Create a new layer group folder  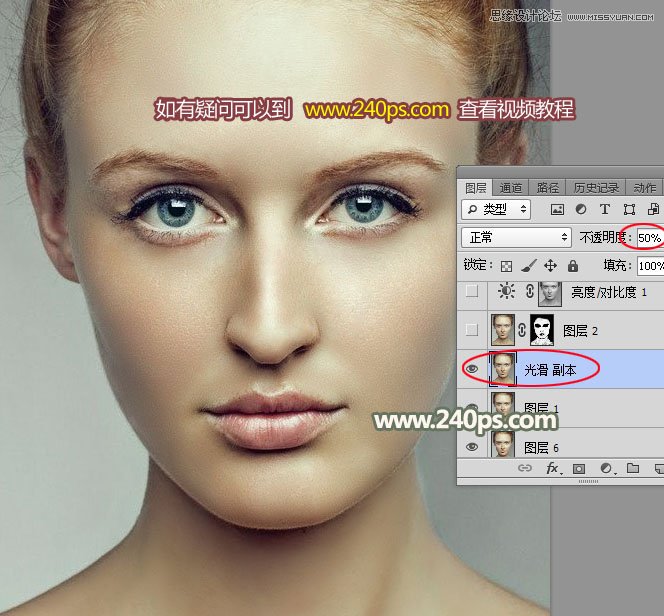pos(632,468)
